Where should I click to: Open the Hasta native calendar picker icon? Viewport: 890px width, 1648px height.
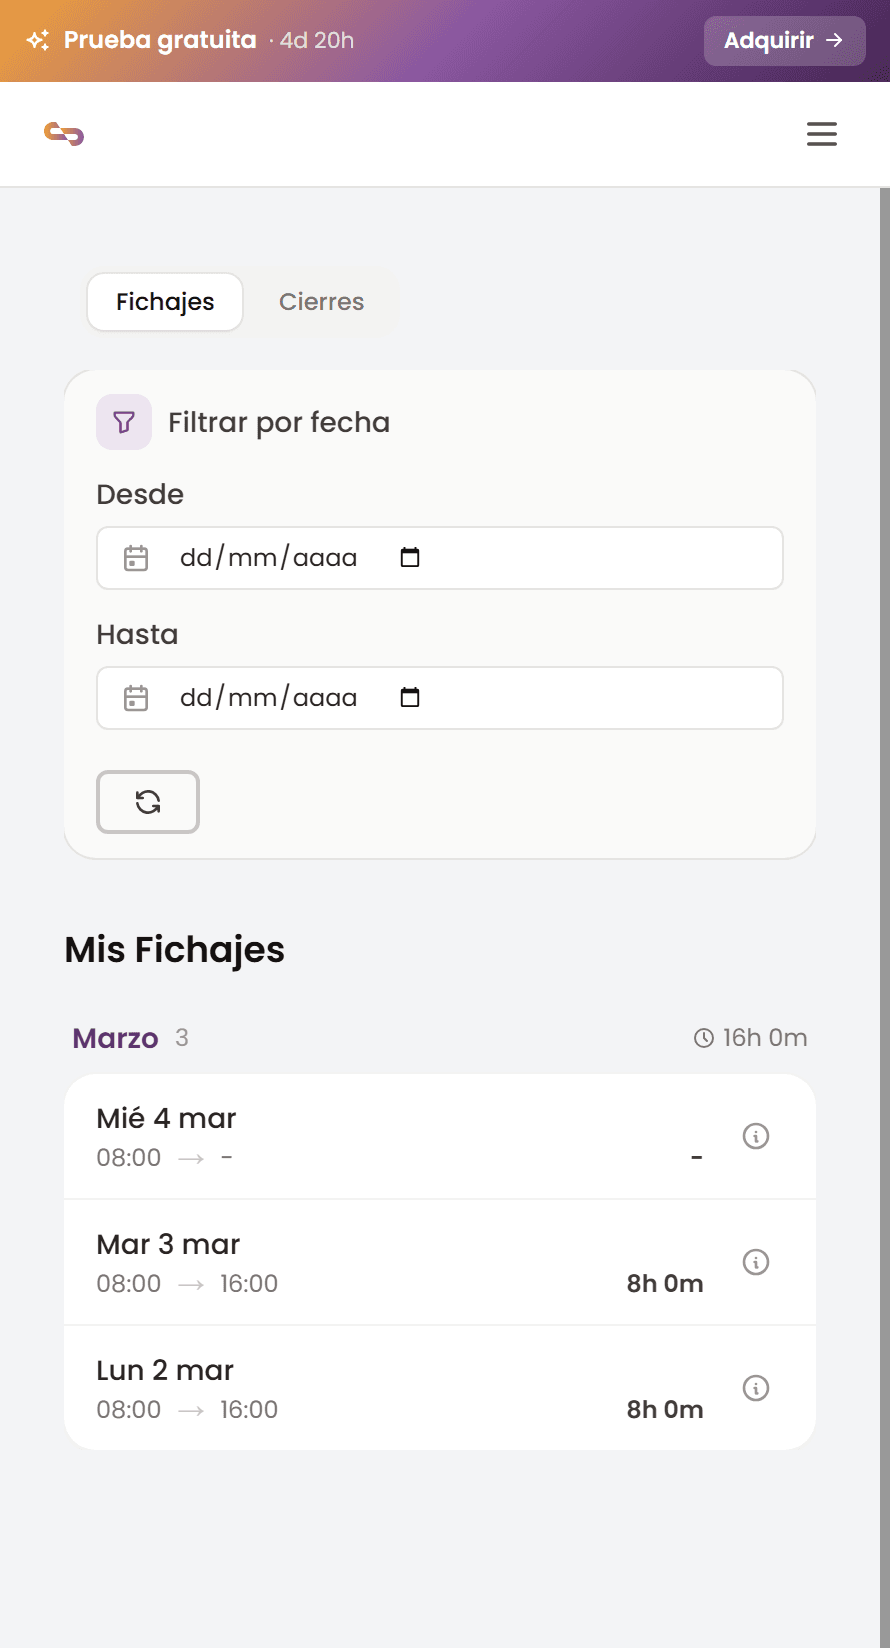(x=410, y=697)
